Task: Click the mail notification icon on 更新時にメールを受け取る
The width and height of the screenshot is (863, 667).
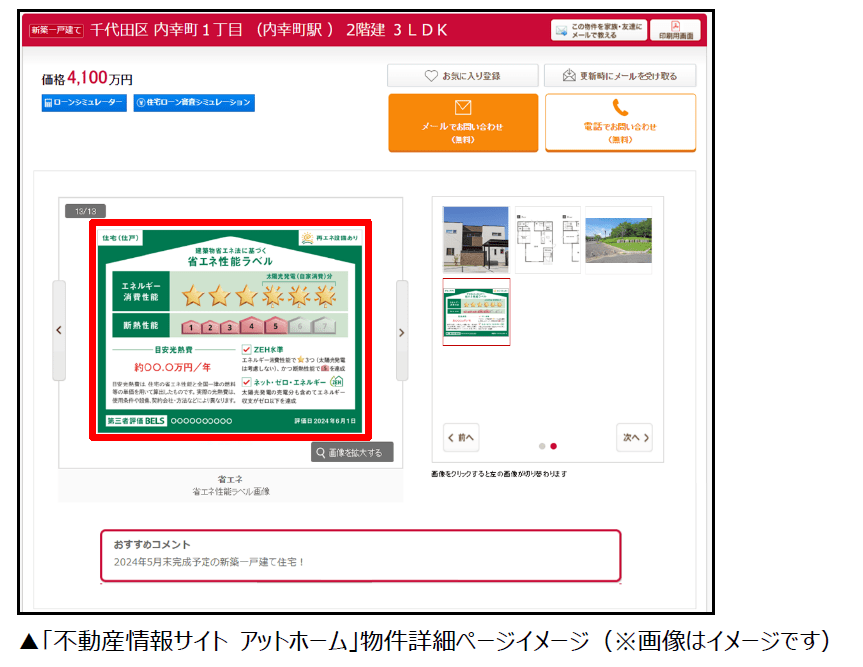Action: [571, 75]
